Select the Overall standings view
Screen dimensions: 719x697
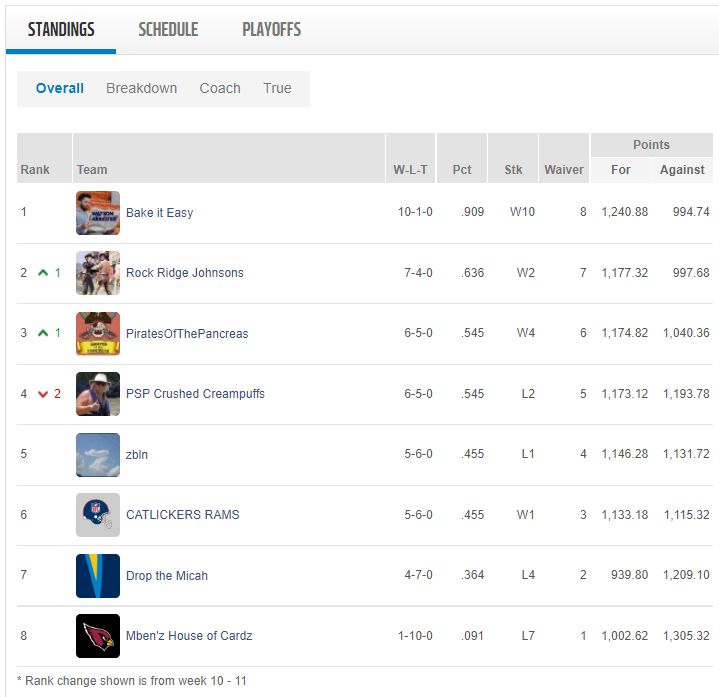pos(60,88)
